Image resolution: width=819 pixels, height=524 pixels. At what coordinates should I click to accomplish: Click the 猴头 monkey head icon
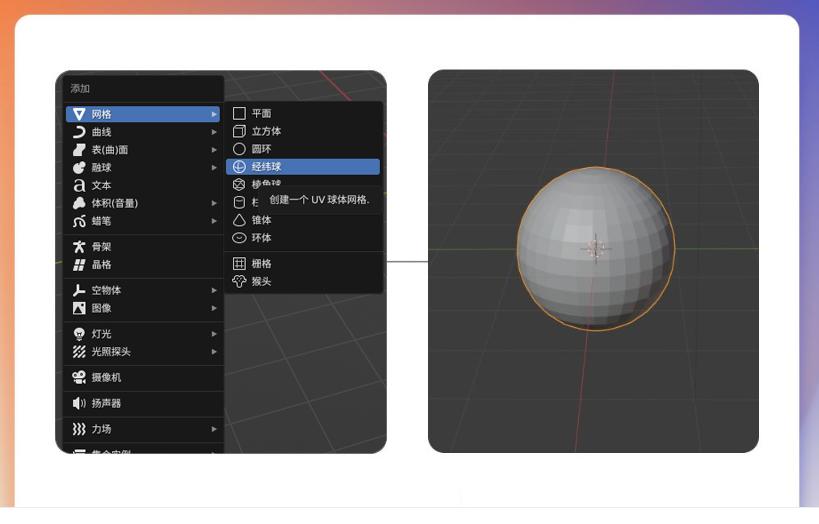(239, 281)
